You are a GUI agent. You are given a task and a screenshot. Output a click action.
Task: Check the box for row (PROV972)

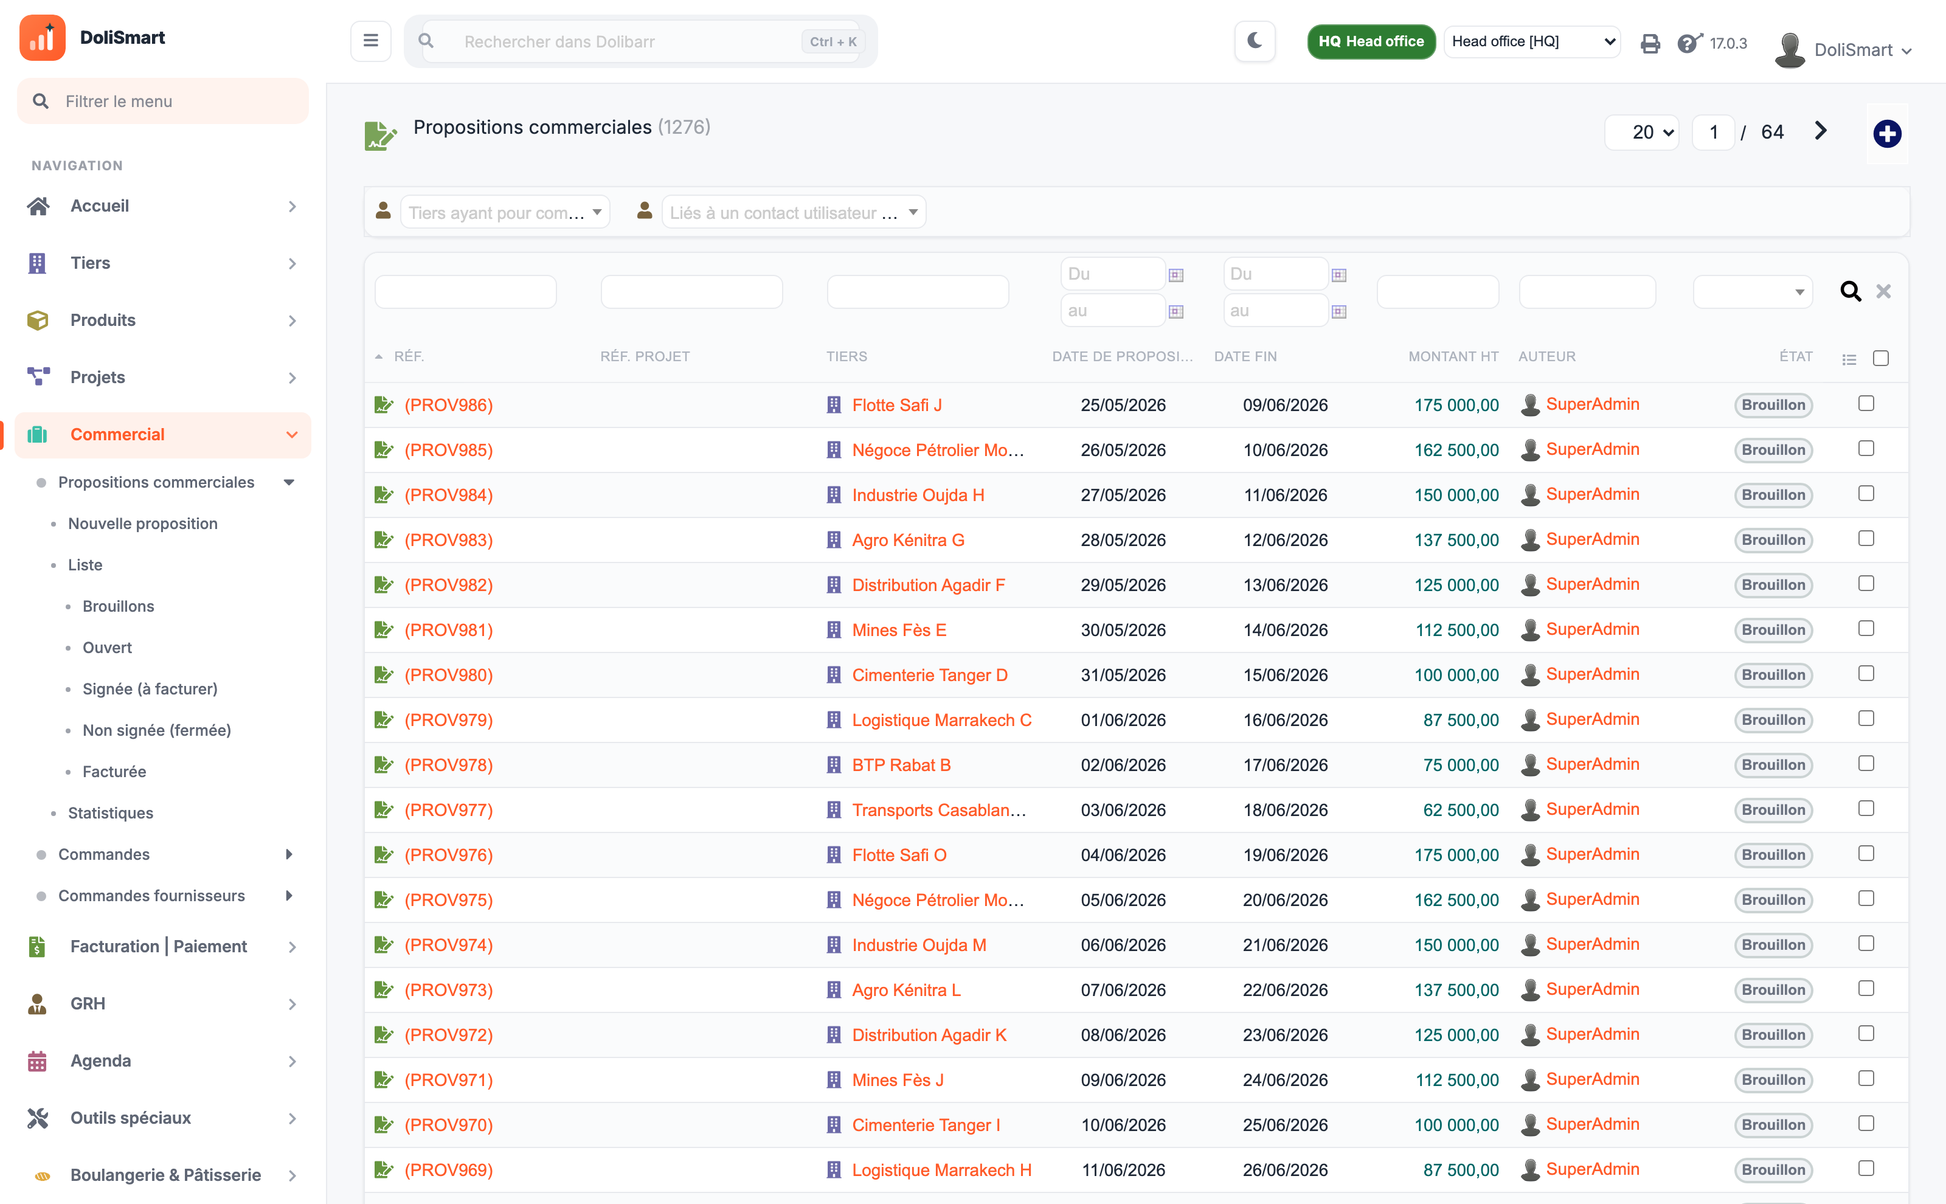[1866, 1033]
